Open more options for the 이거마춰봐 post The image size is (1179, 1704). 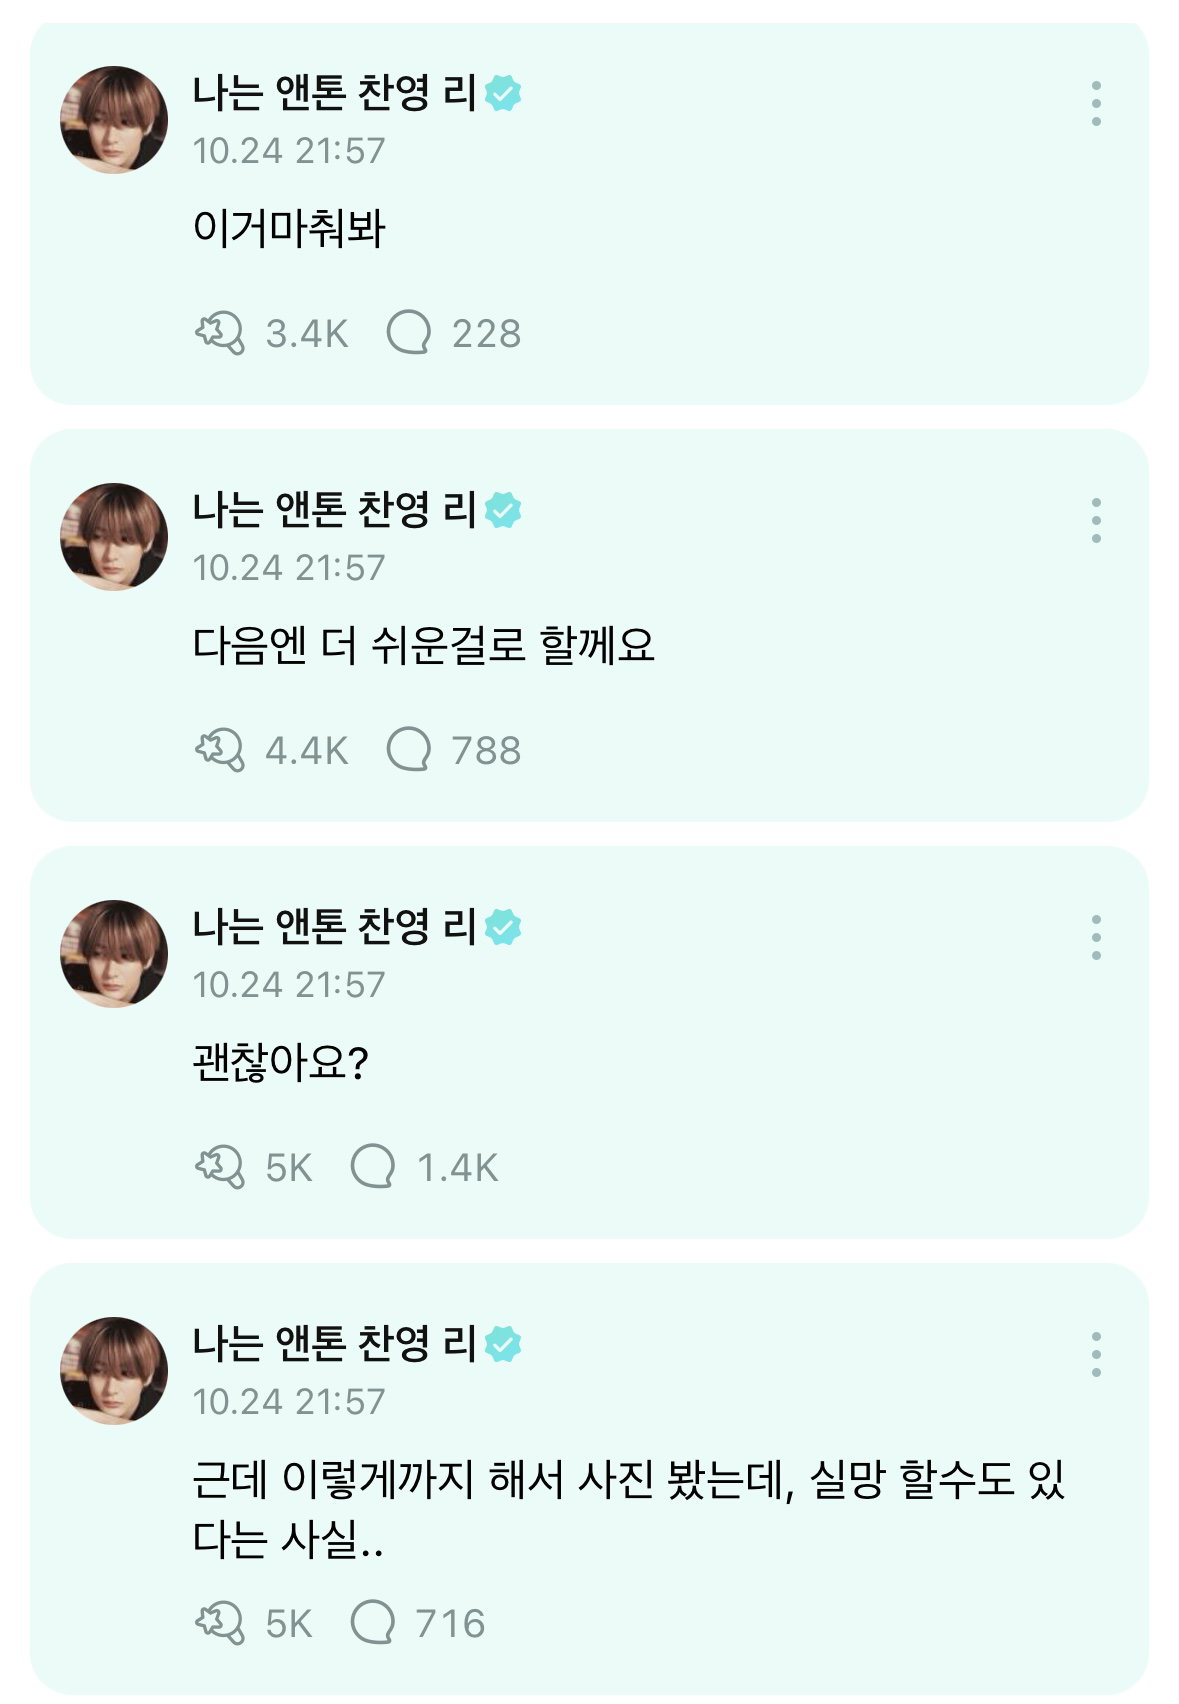(1096, 104)
